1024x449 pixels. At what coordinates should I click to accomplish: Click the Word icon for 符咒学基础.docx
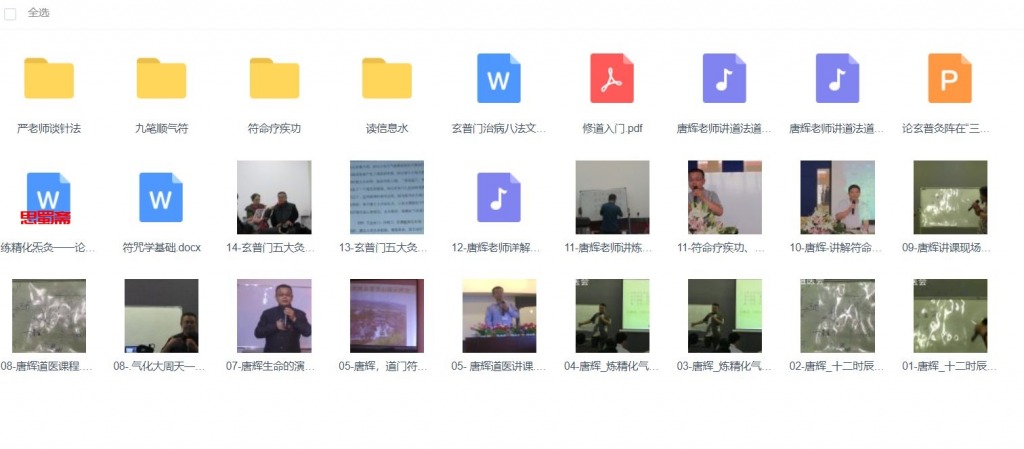tap(161, 197)
